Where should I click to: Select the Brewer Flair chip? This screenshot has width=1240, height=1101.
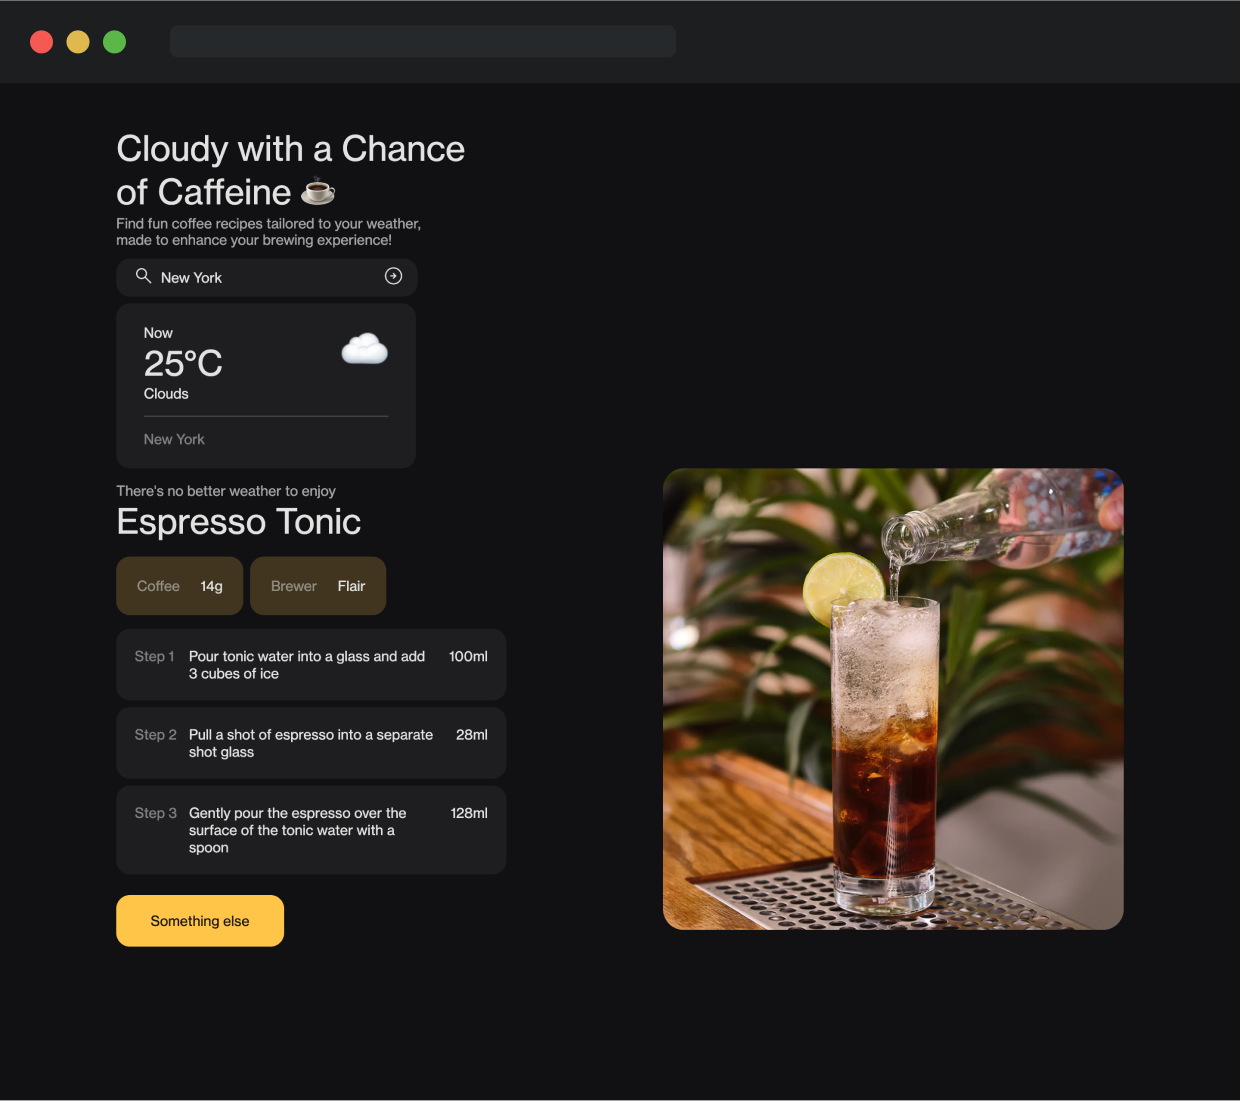pos(318,586)
